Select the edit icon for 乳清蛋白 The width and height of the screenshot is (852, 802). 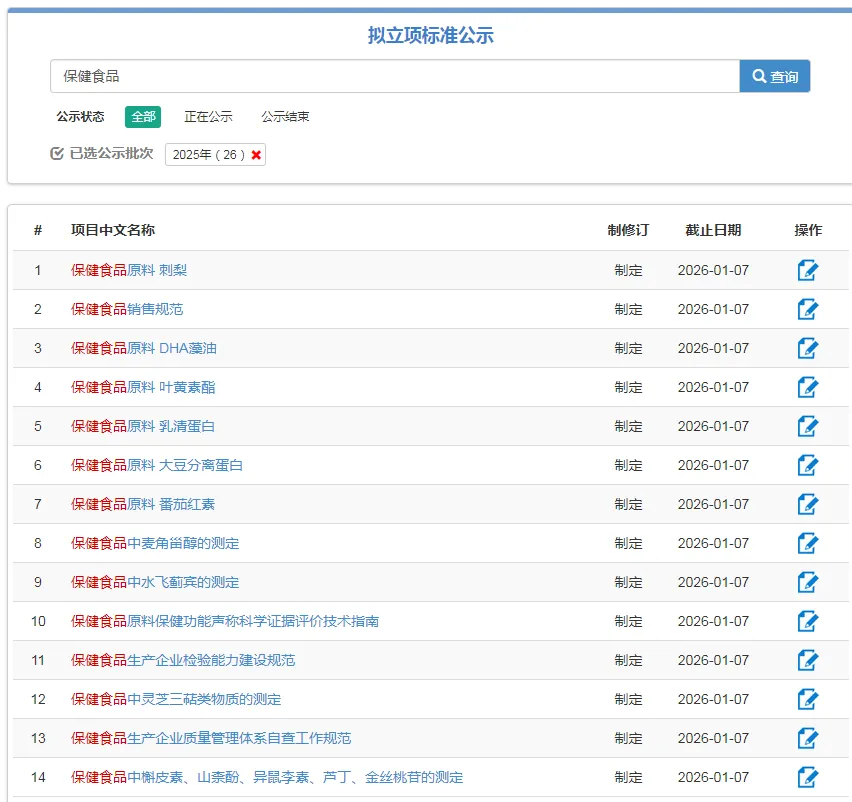click(808, 426)
